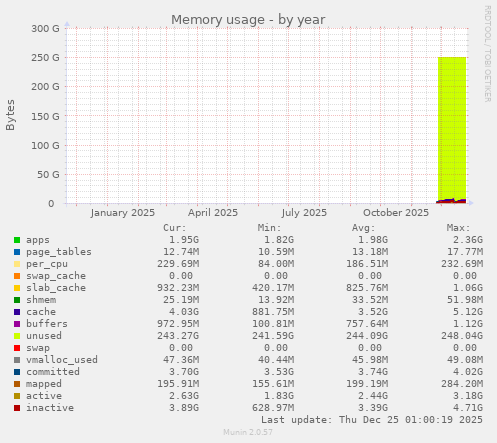The height and width of the screenshot is (443, 497).
Task: Click the apps current value 1.95G
Action: pyautogui.click(x=184, y=240)
